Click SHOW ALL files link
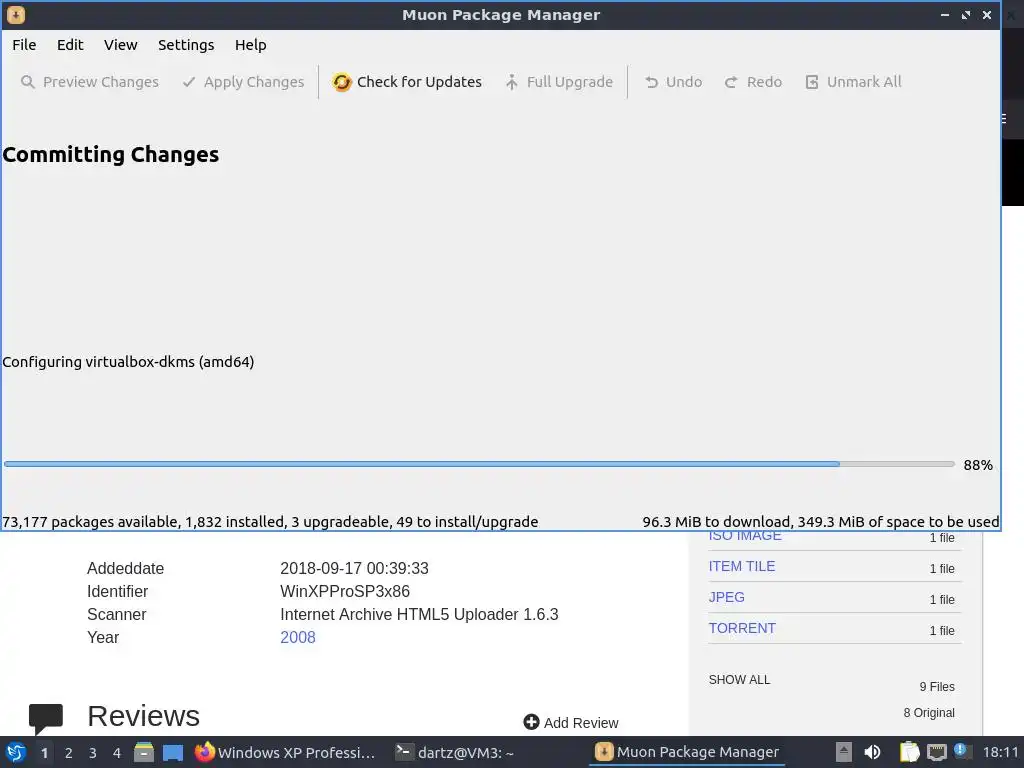Viewport: 1024px width, 768px height. (739, 680)
